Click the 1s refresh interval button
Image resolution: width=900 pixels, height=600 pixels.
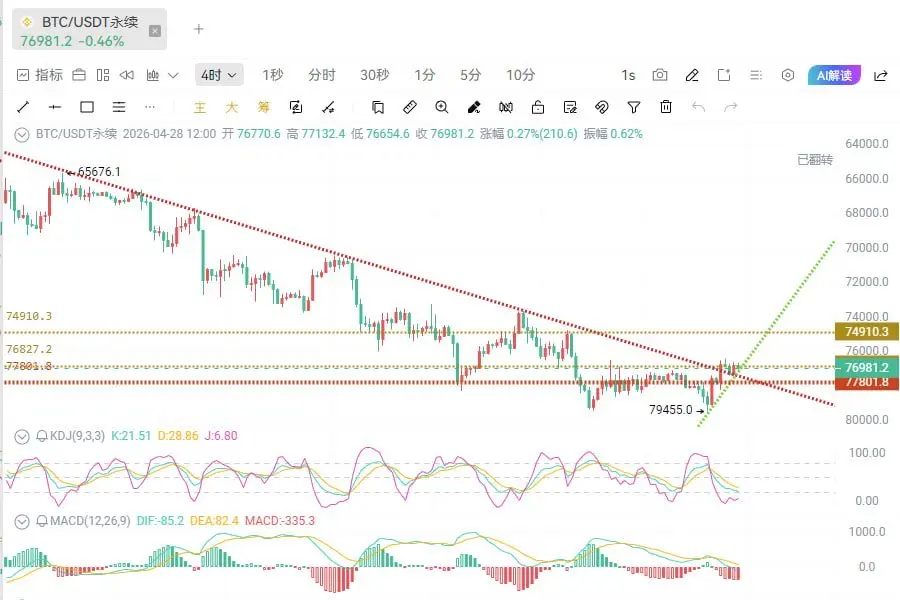pos(629,75)
